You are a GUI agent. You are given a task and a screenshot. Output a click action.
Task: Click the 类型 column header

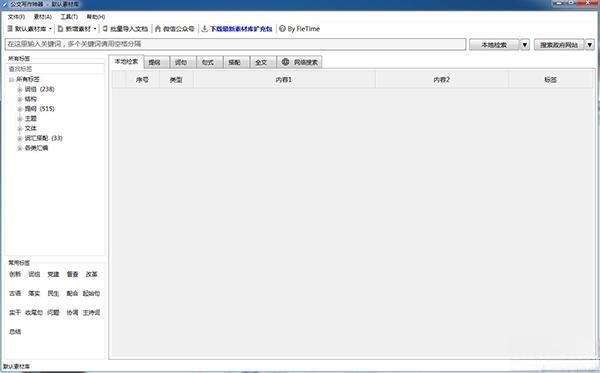tap(176, 80)
